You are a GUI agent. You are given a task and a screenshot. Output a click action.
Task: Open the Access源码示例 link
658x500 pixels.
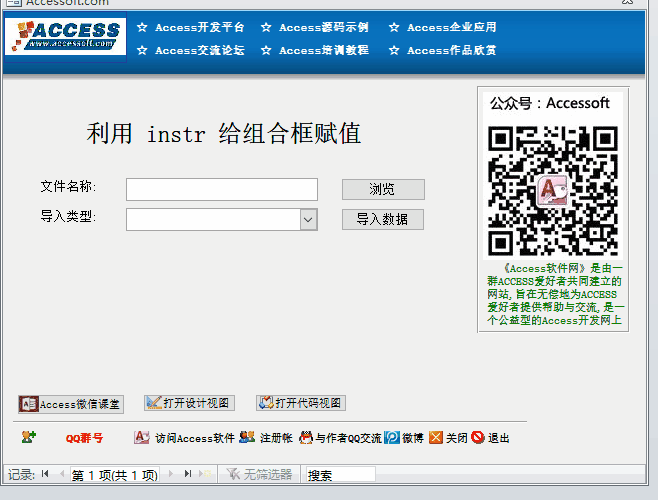tap(324, 27)
